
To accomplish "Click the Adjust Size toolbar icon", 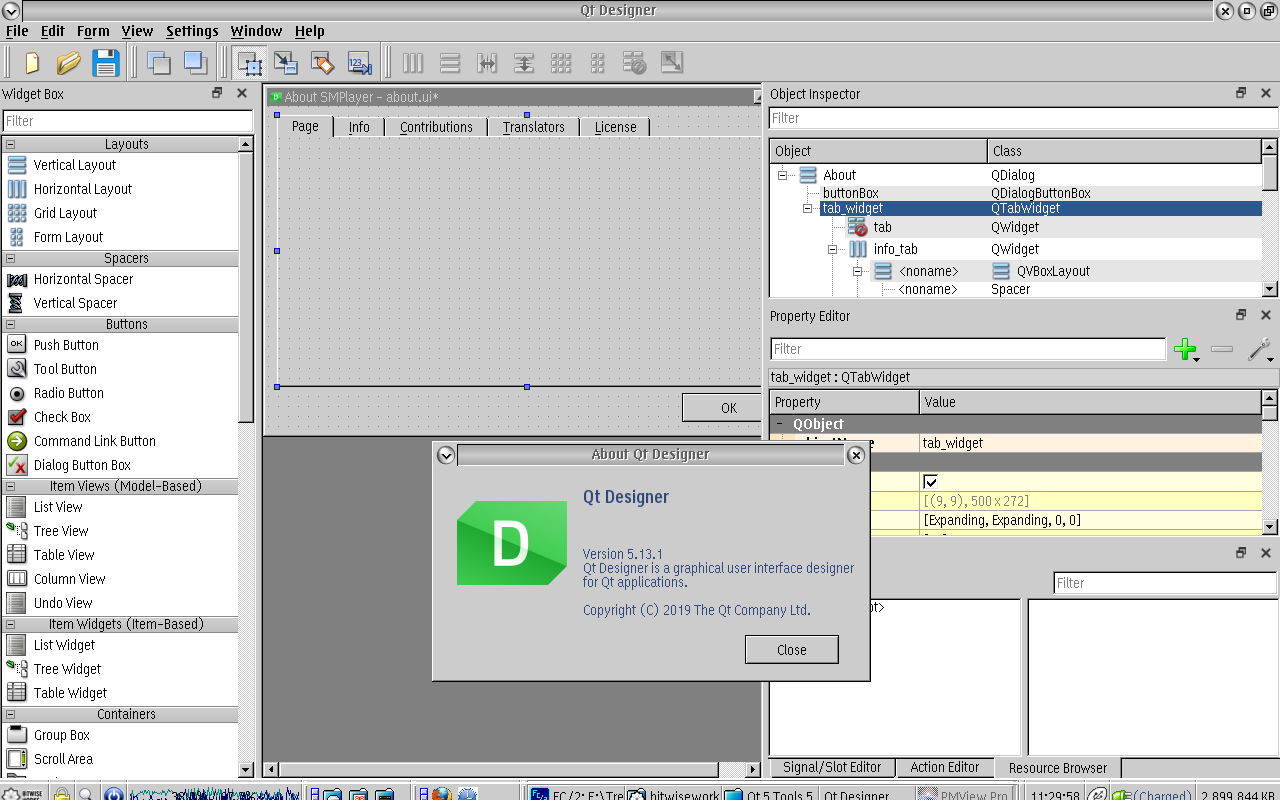I will [672, 63].
